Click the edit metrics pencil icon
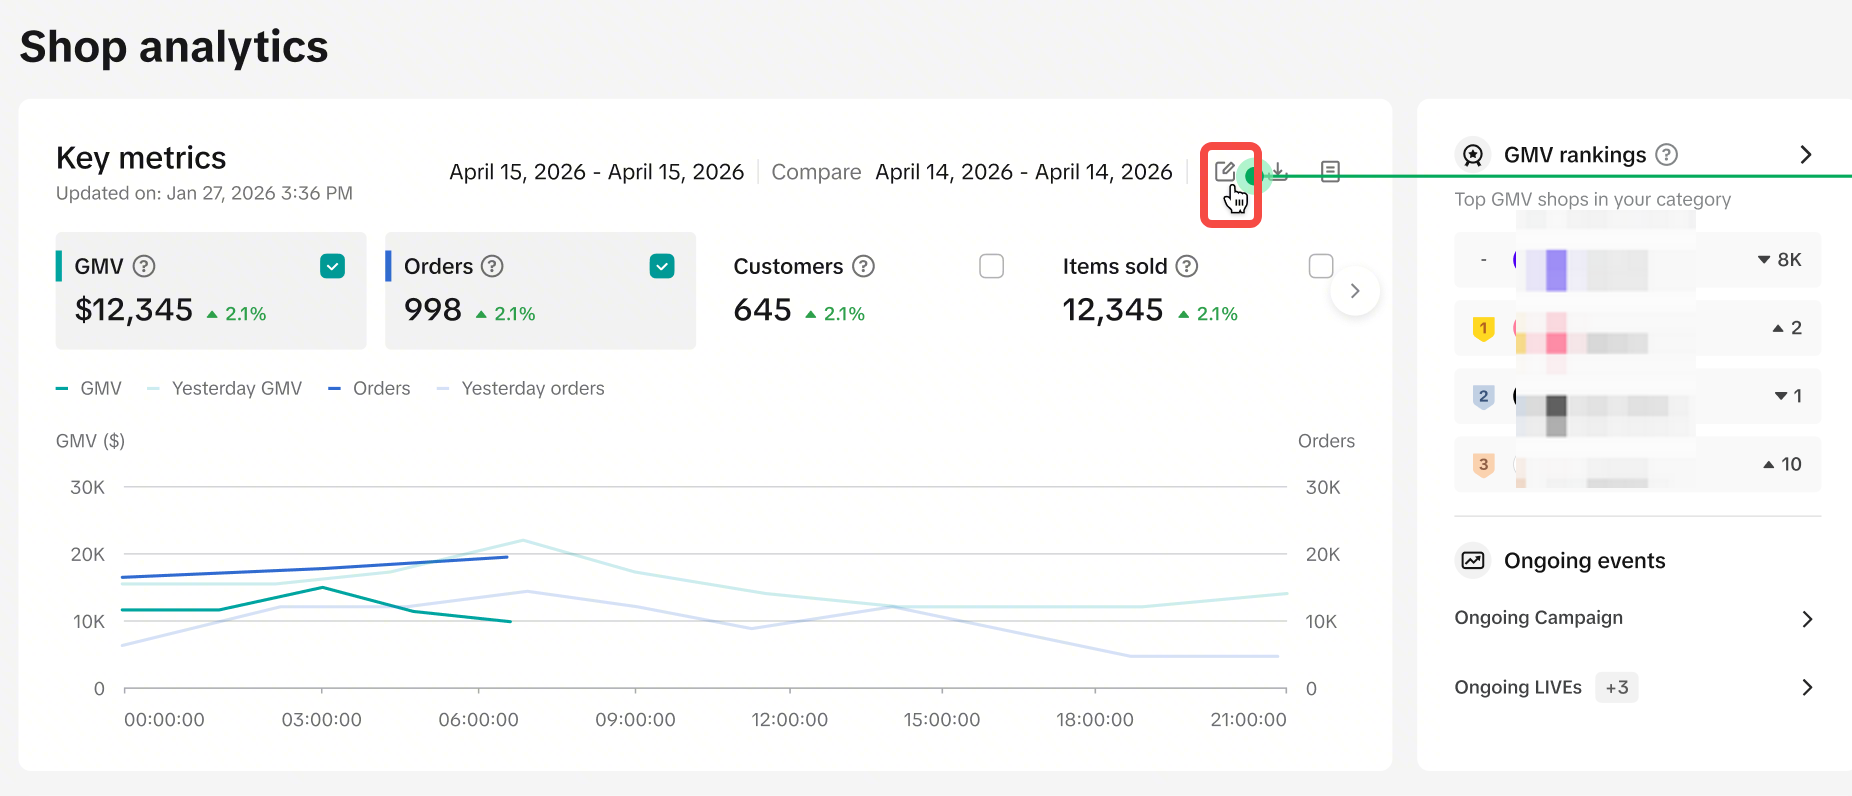This screenshot has height=796, width=1852. (x=1225, y=171)
